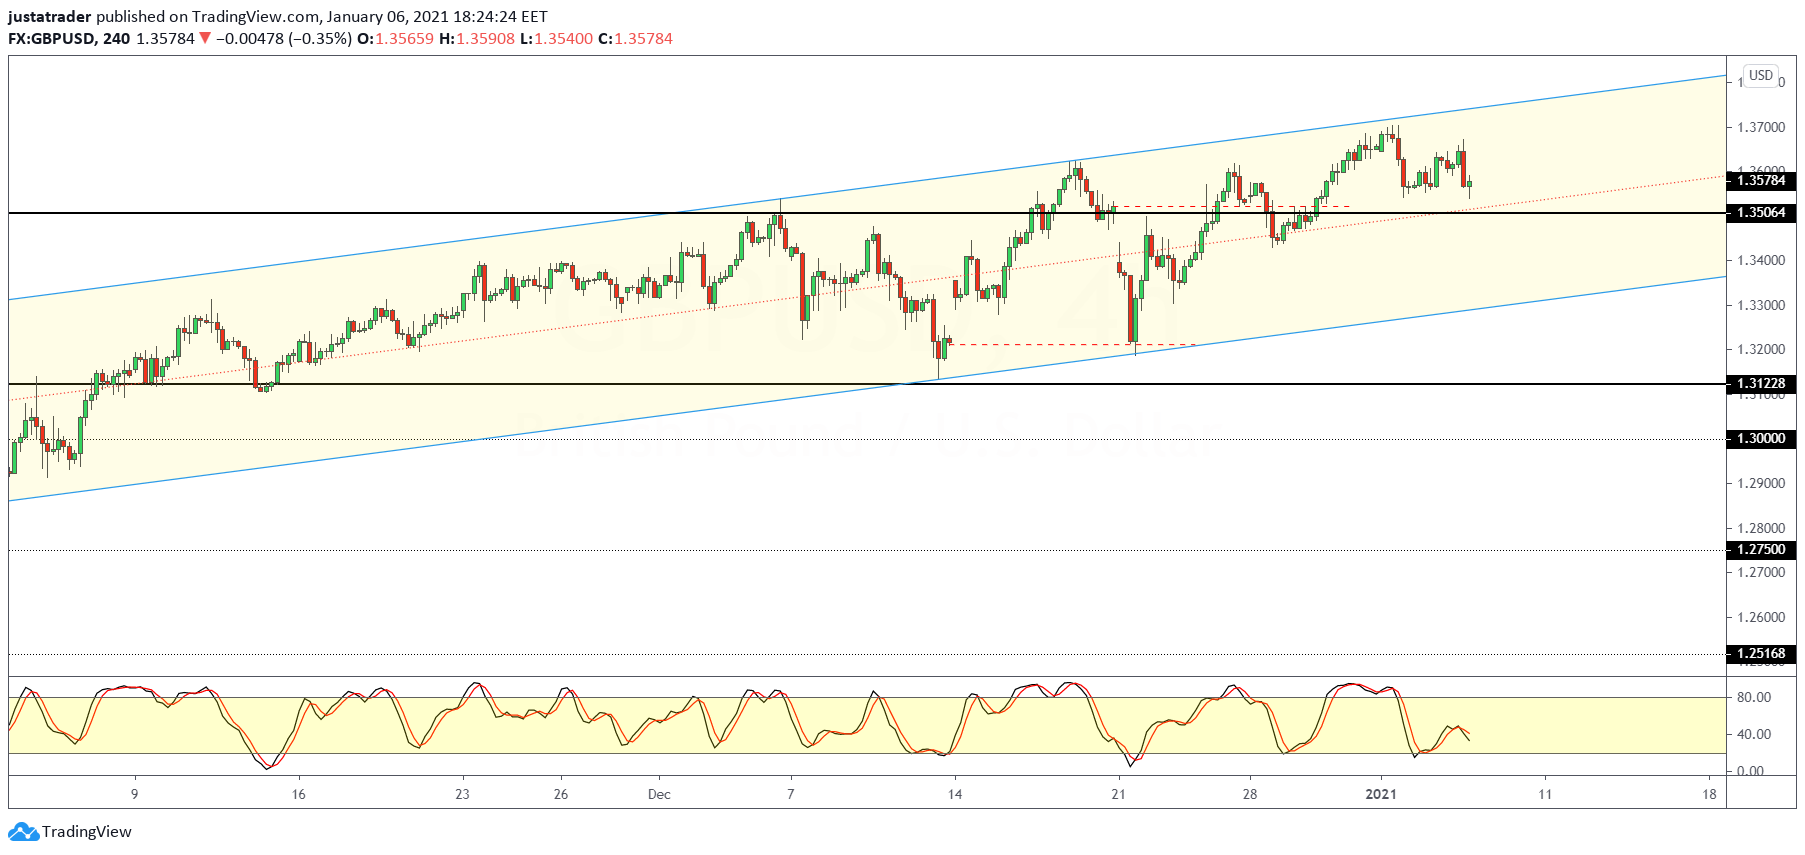Click the 1.33000 price axis label

pyautogui.click(x=1761, y=305)
